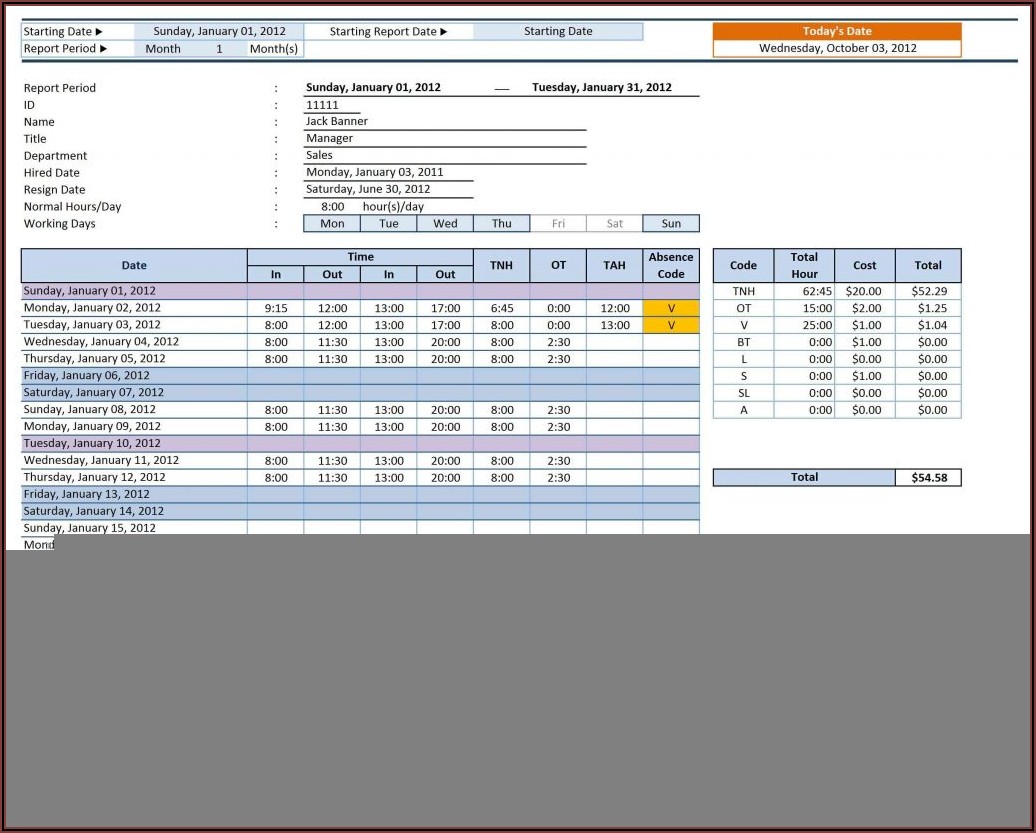Click the TNH cost $20.00 cell
The height and width of the screenshot is (833, 1036).
[x=864, y=291]
